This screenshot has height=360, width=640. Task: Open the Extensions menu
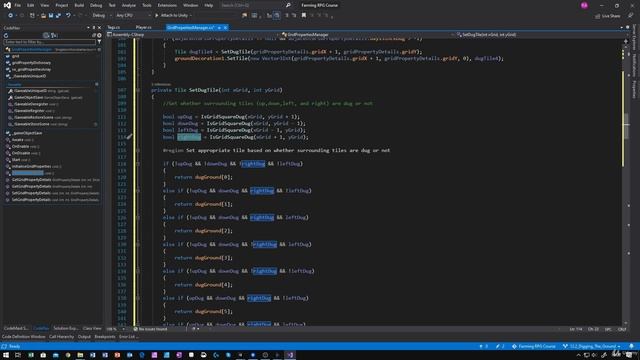(167, 5)
